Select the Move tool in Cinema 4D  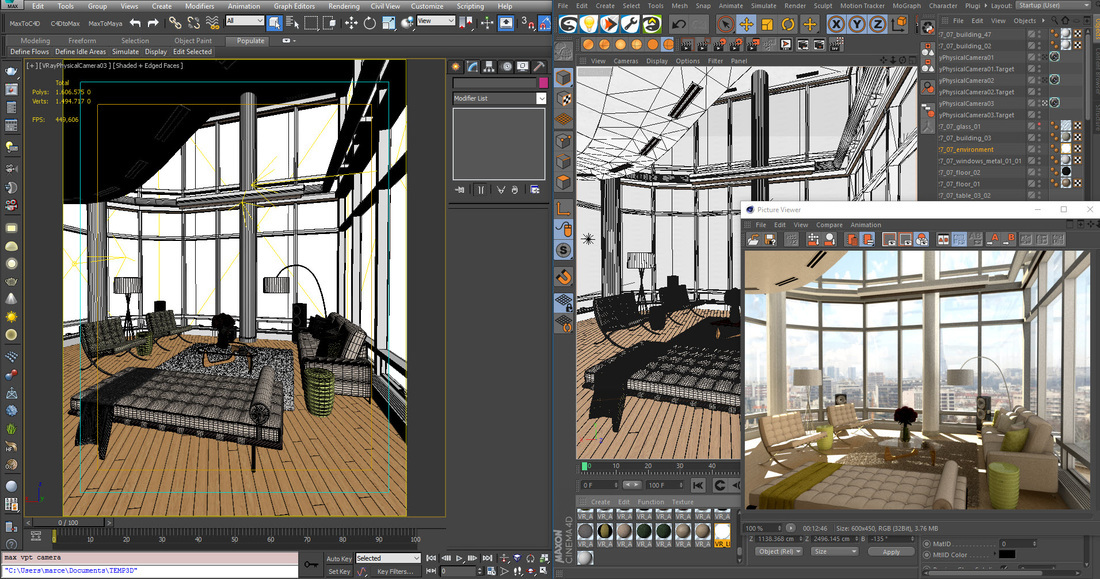click(x=746, y=24)
